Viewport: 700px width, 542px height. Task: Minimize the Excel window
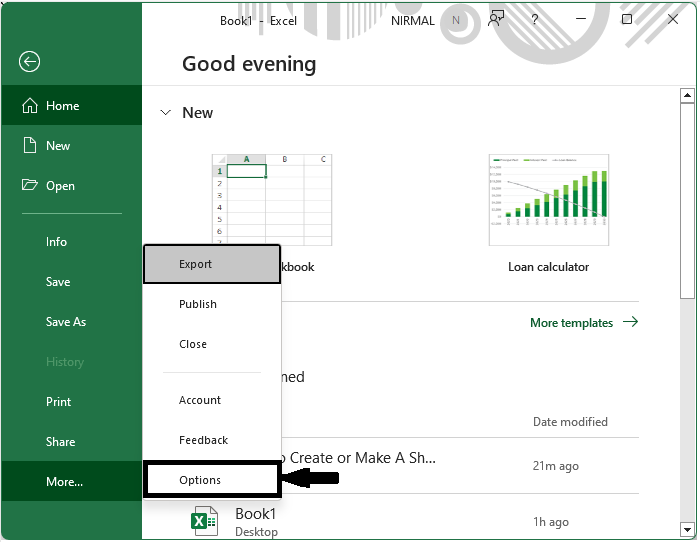coord(581,19)
